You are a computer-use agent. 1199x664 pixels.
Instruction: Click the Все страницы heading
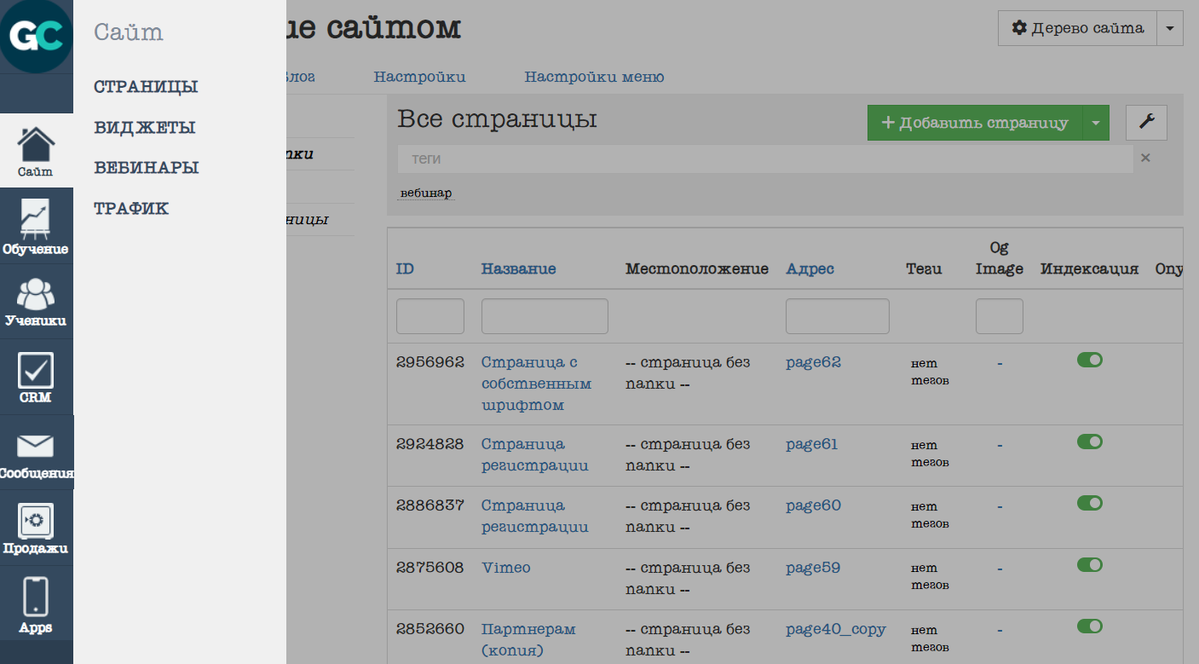click(497, 119)
